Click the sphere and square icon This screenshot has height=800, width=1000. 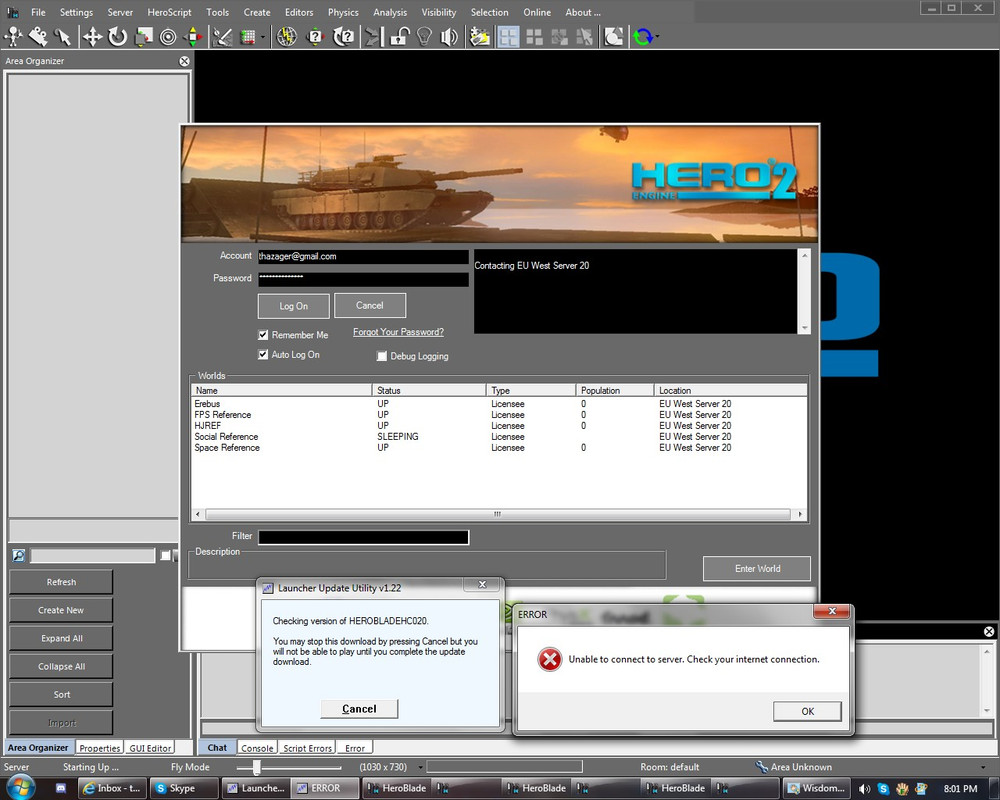[x=614, y=37]
